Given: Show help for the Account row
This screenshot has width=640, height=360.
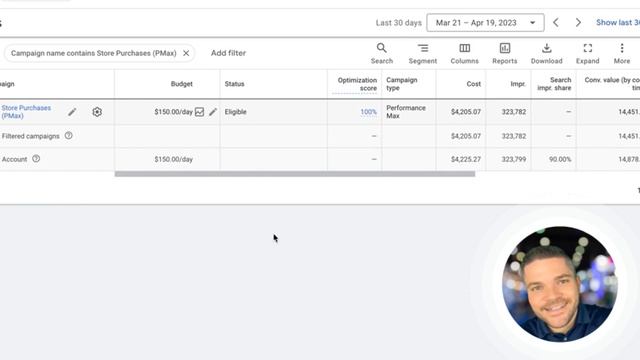Looking at the screenshot, I should click(x=36, y=159).
